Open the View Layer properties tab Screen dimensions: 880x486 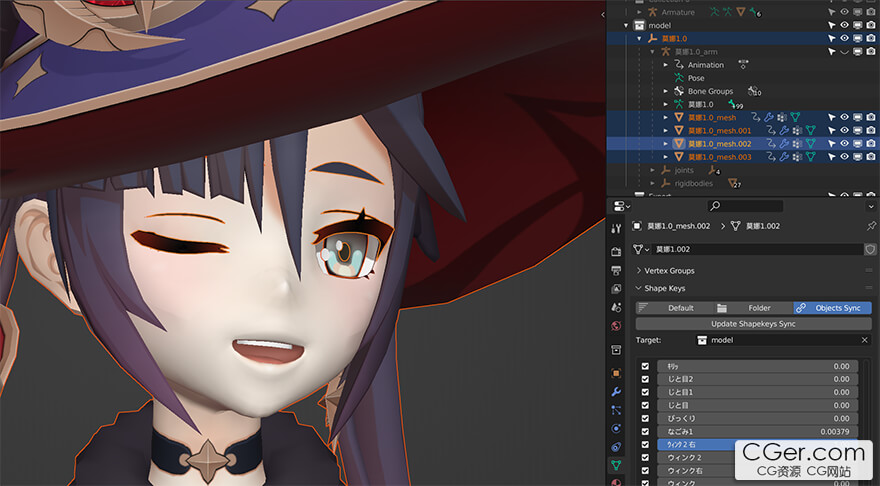tap(616, 288)
